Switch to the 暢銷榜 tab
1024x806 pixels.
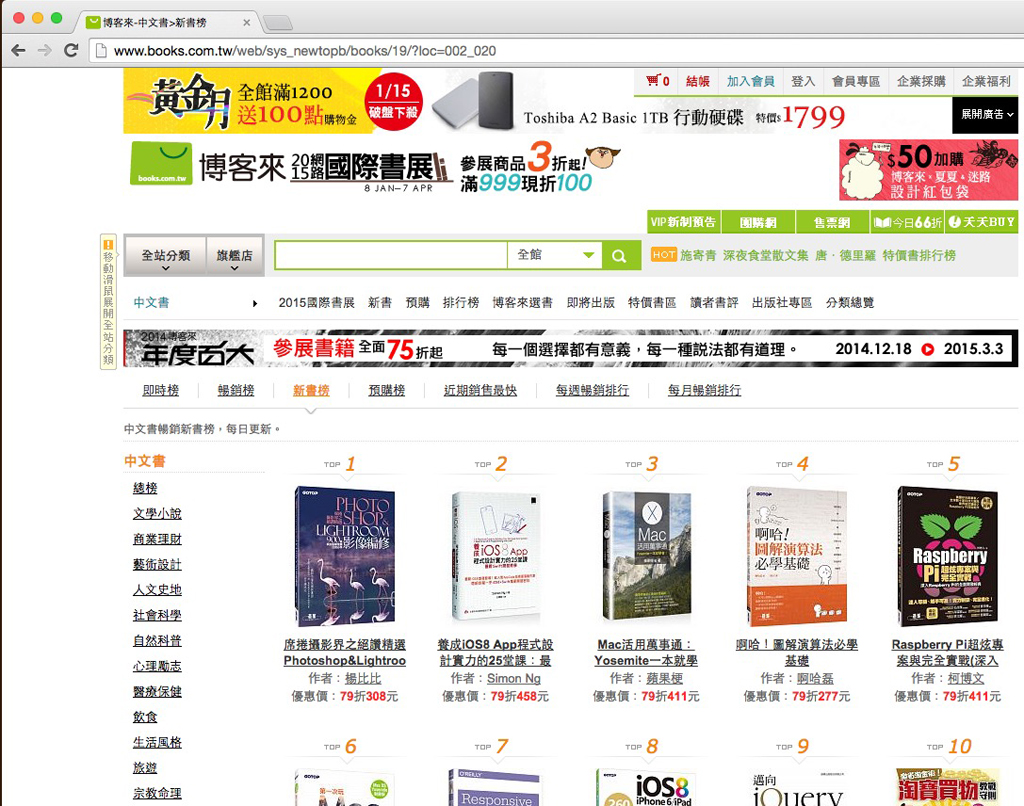click(x=236, y=390)
